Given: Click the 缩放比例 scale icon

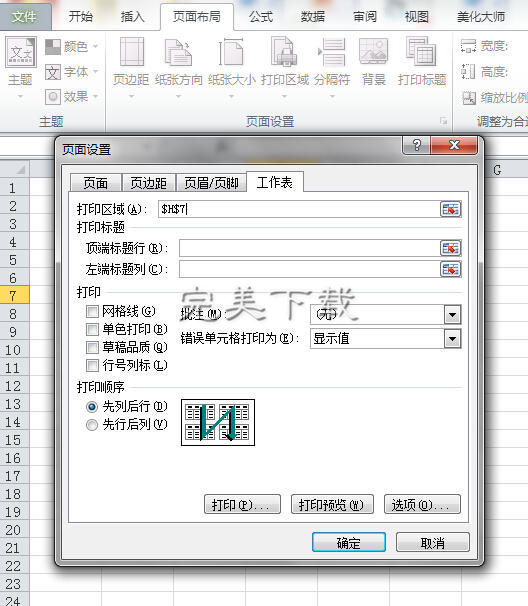Looking at the screenshot, I should (469, 98).
